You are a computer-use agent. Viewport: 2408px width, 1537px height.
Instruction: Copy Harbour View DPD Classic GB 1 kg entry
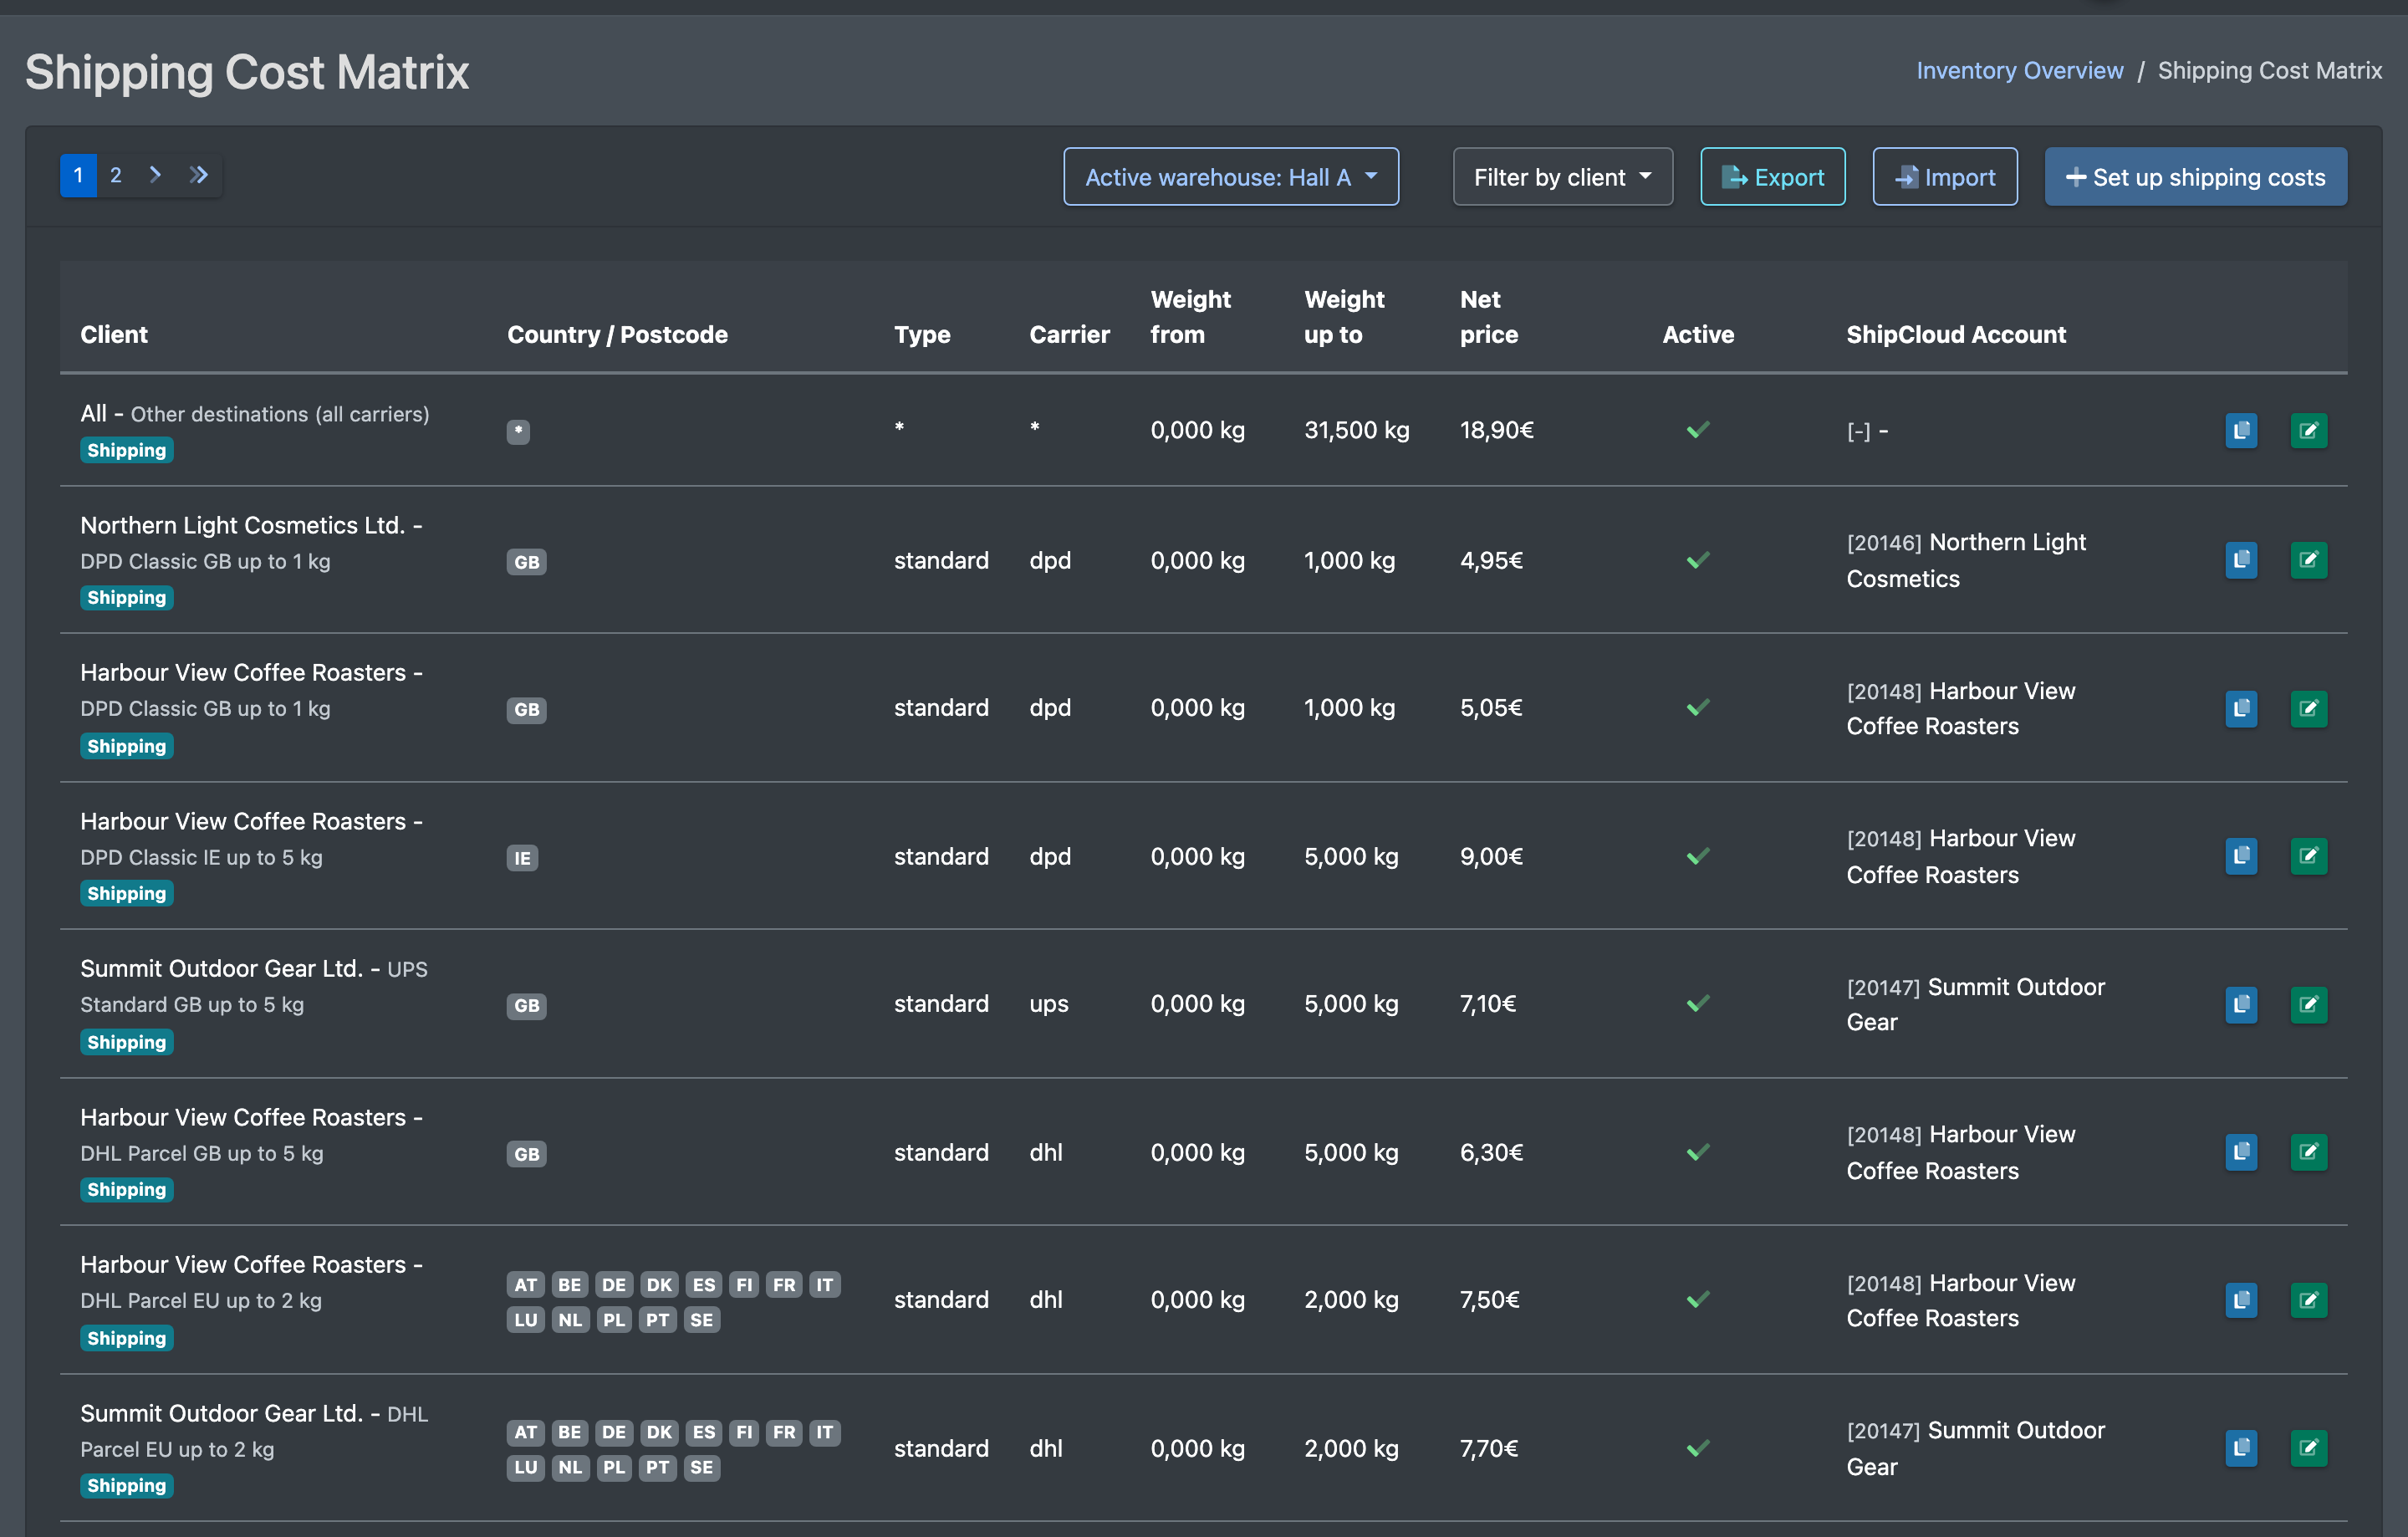tap(2241, 709)
